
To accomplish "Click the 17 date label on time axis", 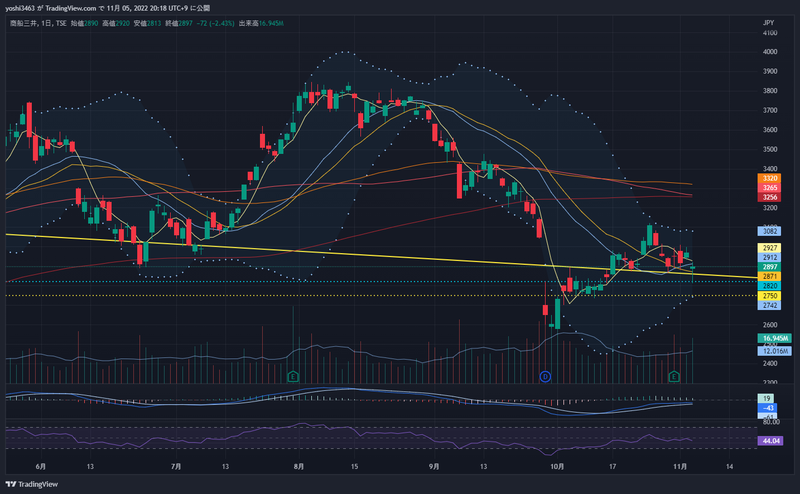I will (x=612, y=466).
